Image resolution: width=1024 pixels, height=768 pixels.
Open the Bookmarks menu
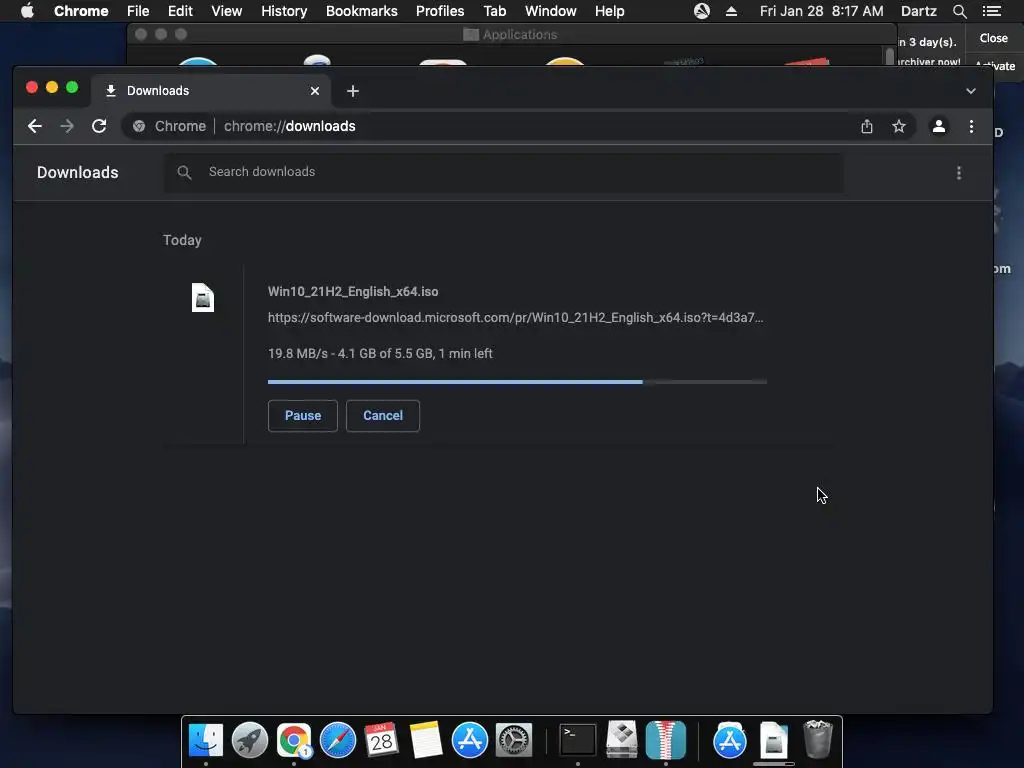click(x=362, y=11)
